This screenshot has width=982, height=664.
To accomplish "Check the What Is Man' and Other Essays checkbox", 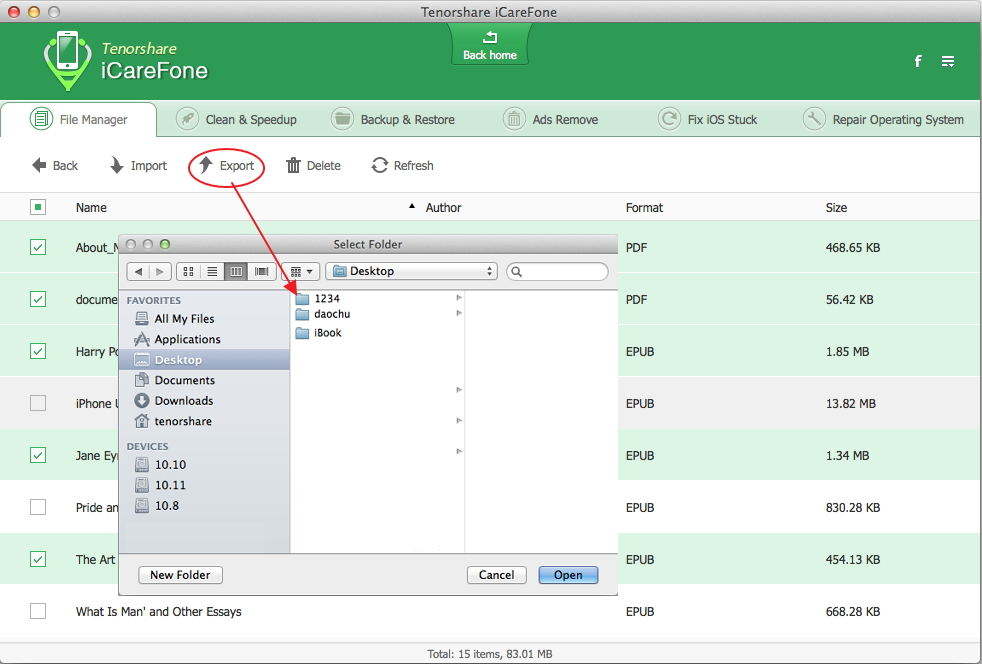I will (x=38, y=611).
